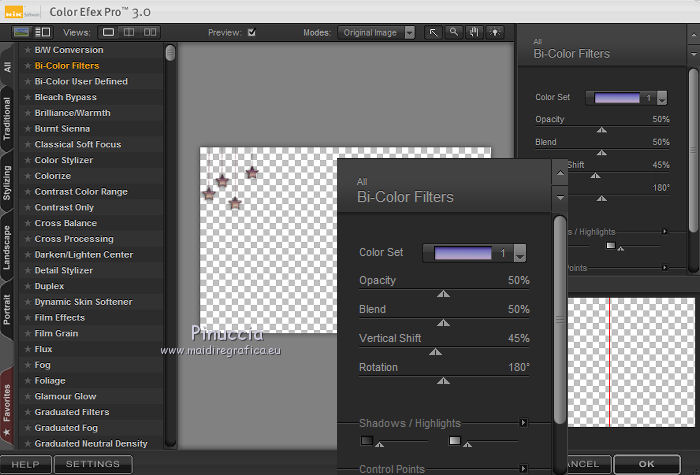Image resolution: width=700 pixels, height=475 pixels.
Task: Expand Control Points arrow in right-side panel
Action: click(665, 267)
